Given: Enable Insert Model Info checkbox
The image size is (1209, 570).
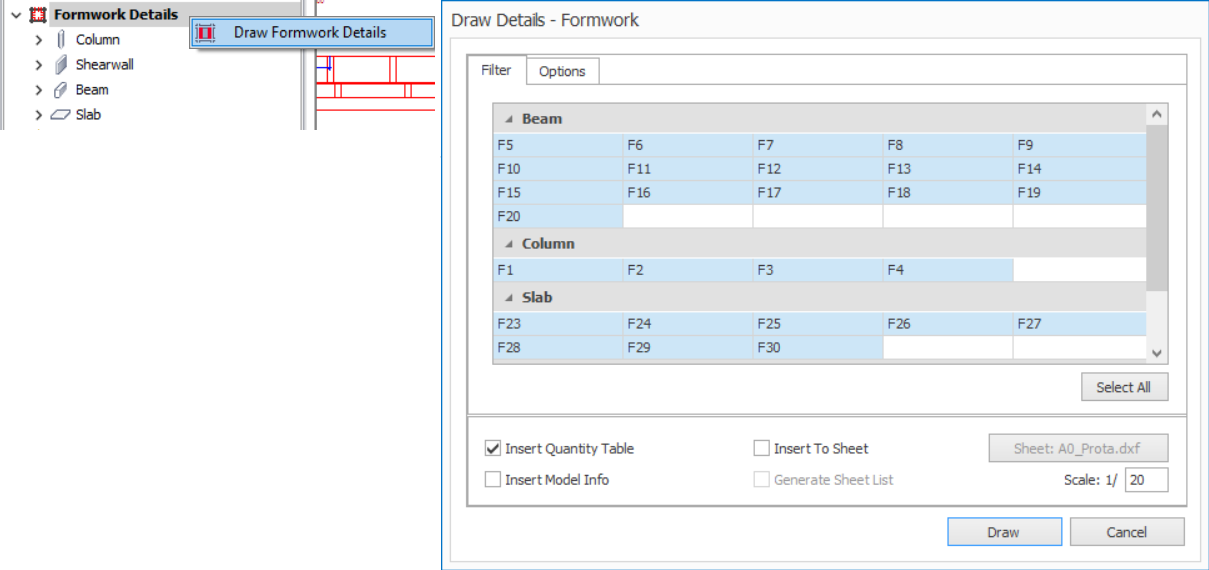Looking at the screenshot, I should (x=493, y=480).
